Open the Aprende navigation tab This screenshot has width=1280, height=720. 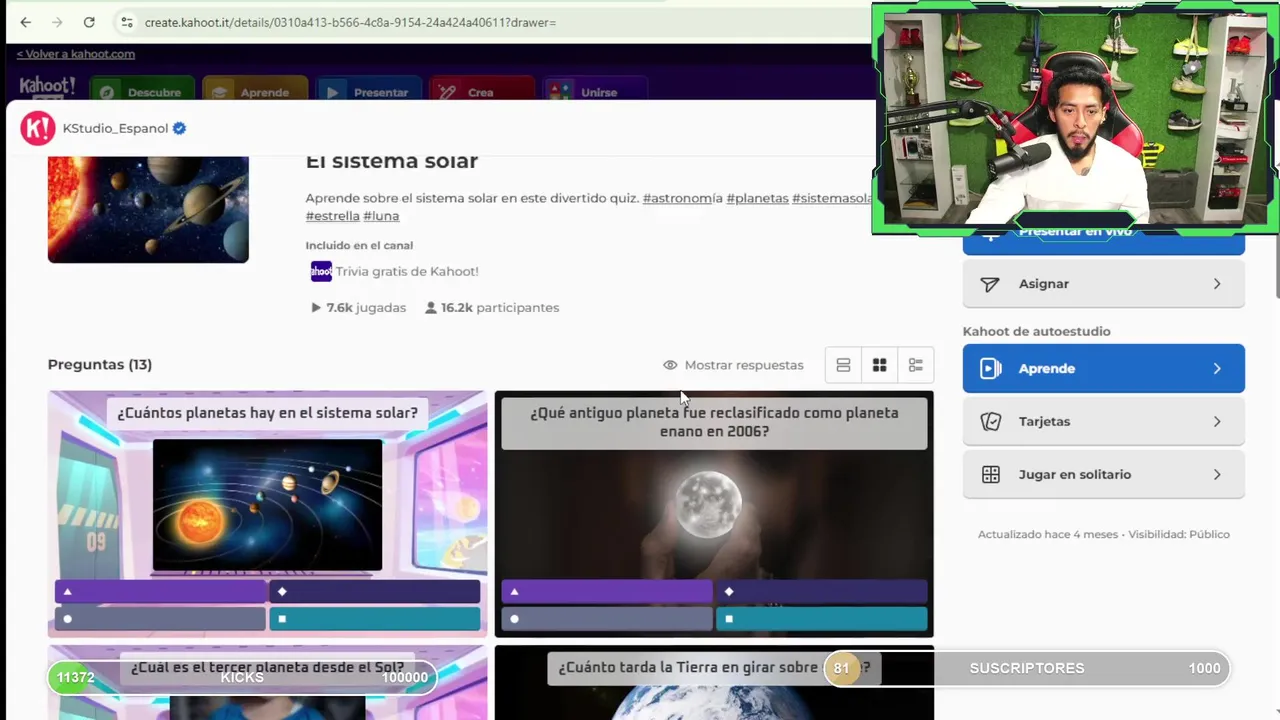click(254, 92)
